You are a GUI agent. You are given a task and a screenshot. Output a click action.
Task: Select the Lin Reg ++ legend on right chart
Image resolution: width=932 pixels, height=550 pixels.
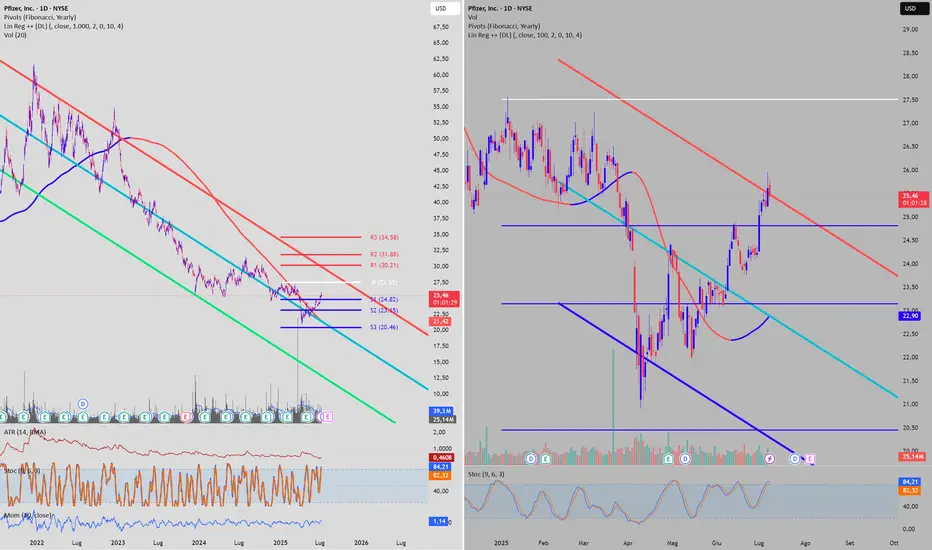(x=525, y=35)
